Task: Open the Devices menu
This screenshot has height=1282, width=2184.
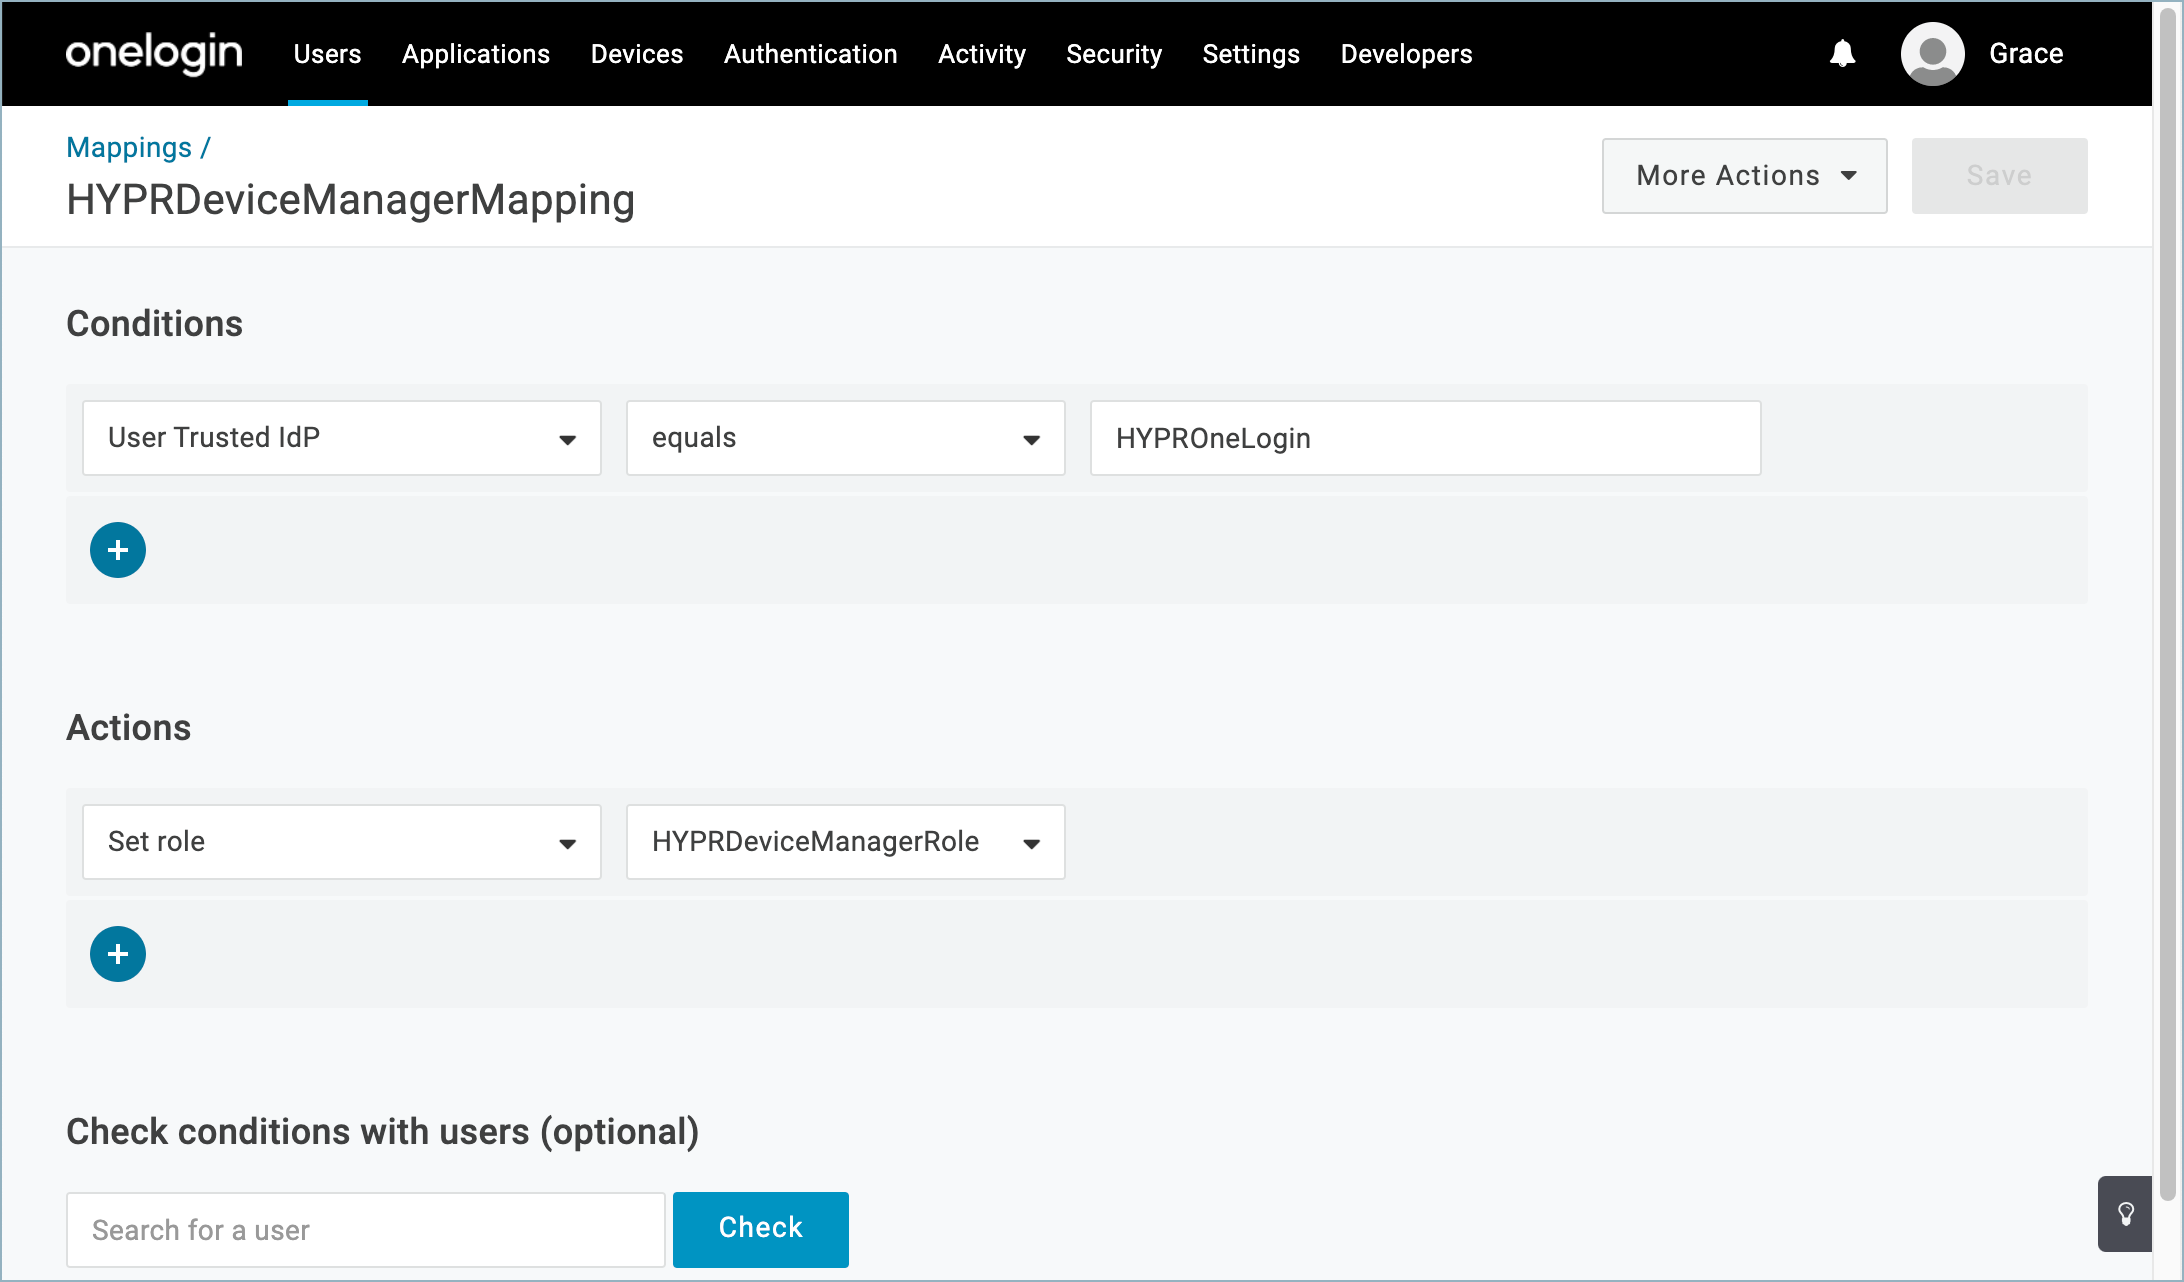Action: (x=637, y=54)
